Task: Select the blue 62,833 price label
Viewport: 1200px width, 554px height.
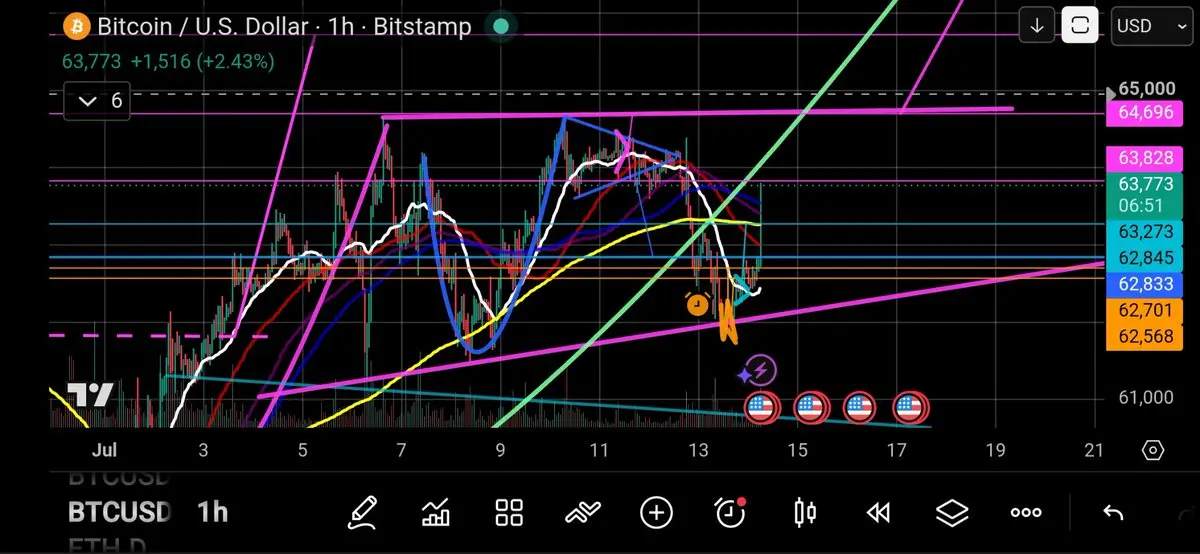Action: (1144, 284)
